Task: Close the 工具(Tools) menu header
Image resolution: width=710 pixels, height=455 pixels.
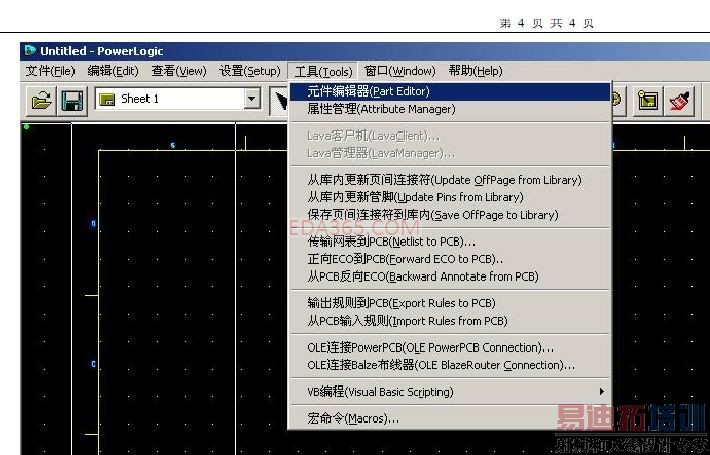Action: point(323,72)
